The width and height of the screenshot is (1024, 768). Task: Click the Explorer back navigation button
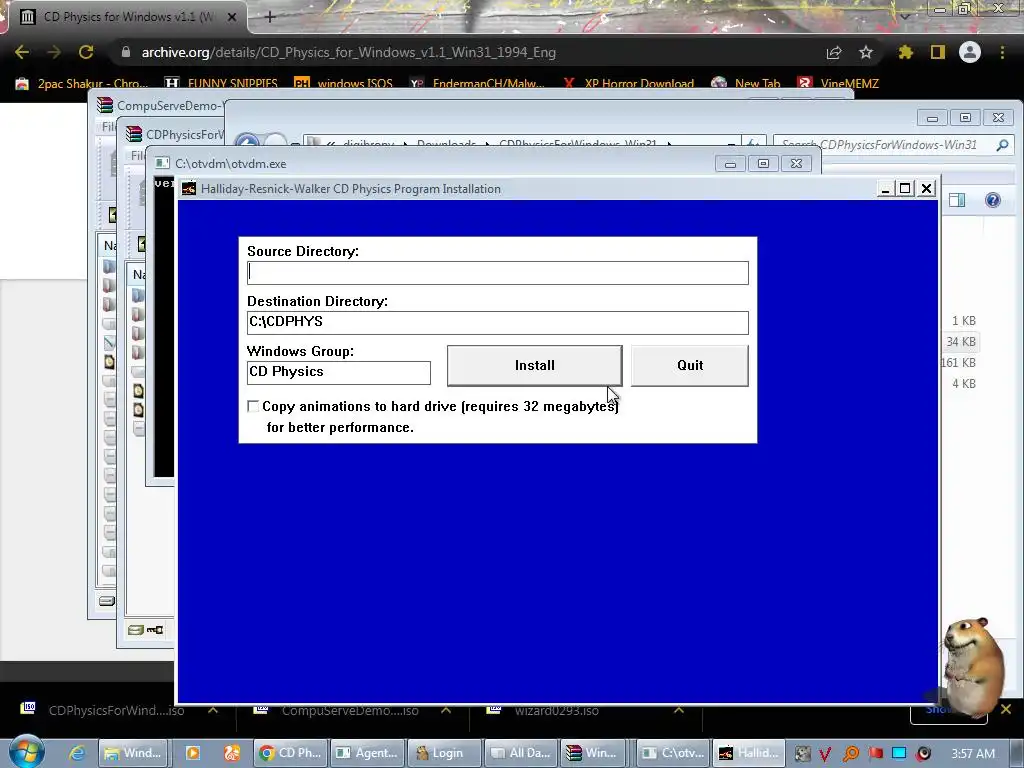[247, 142]
